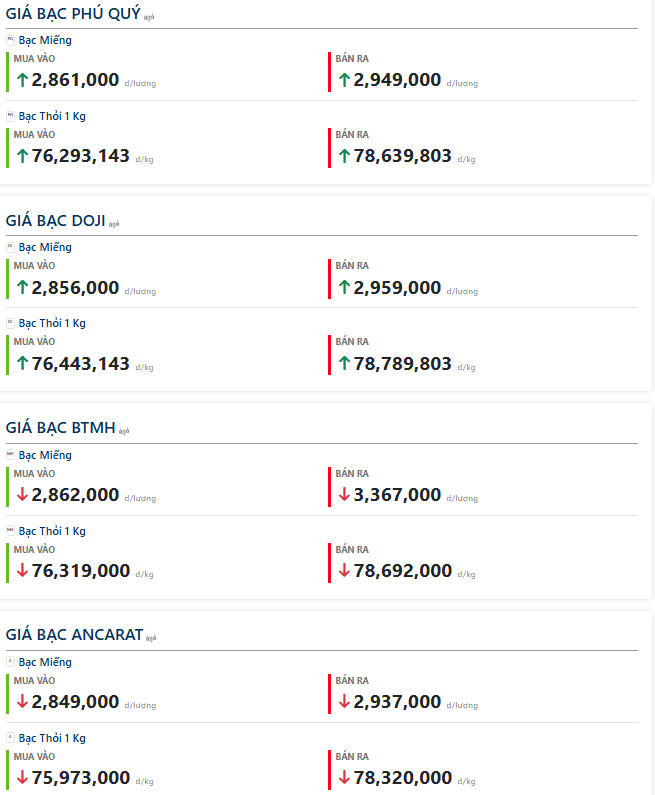Click the green up arrow before 78,789,803
Image resolution: width=655 pixels, height=795 pixels.
344,364
